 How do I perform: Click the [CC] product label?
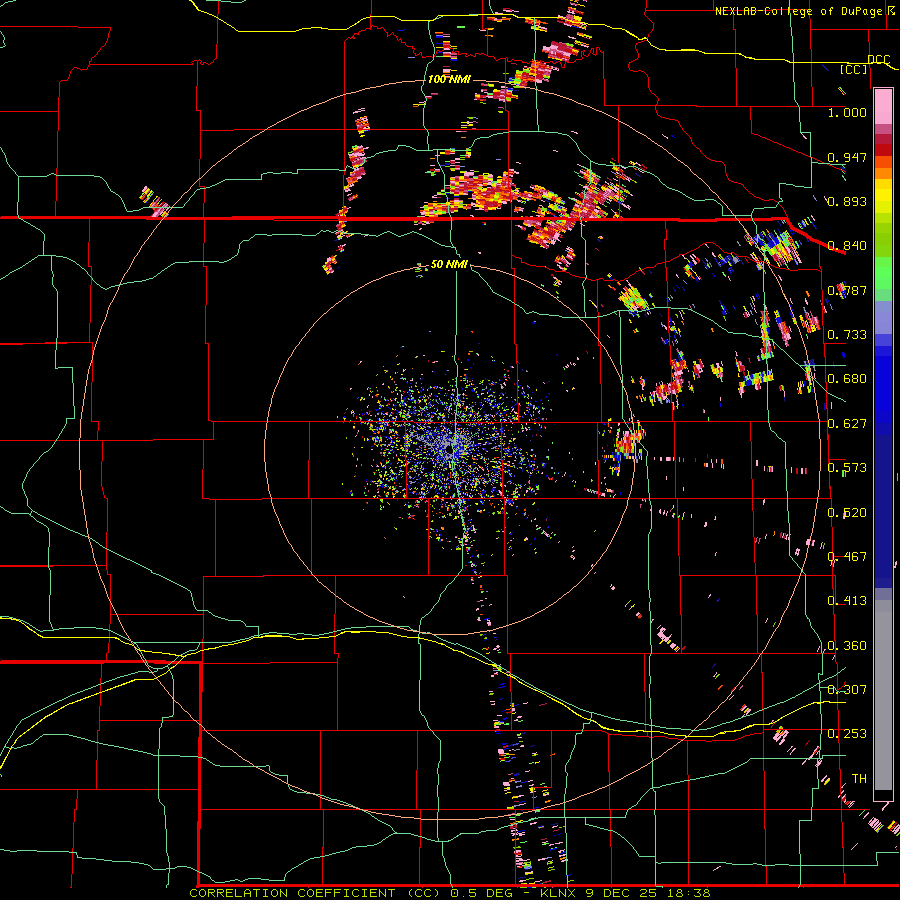click(x=854, y=69)
